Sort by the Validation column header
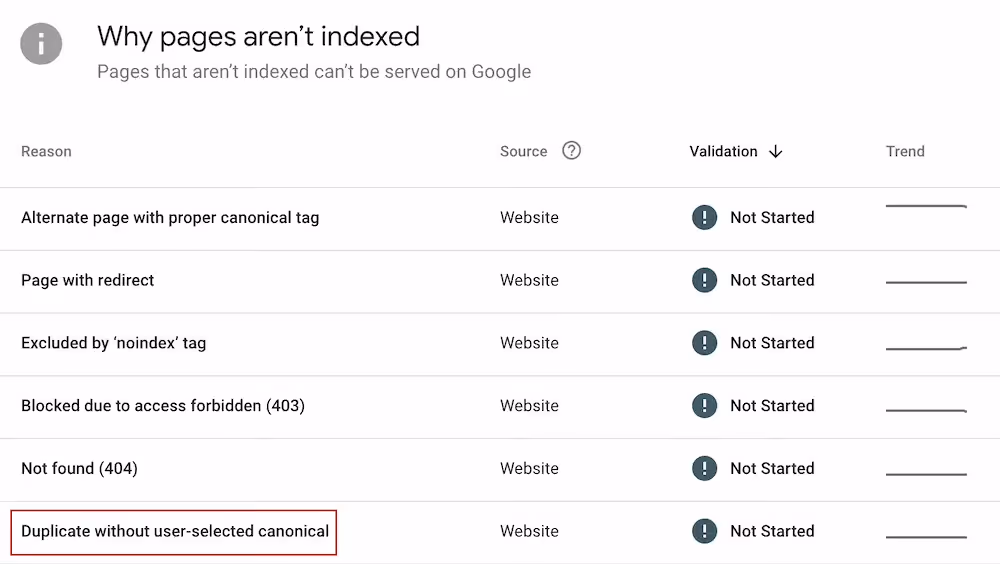1000x564 pixels. pyautogui.click(x=723, y=152)
